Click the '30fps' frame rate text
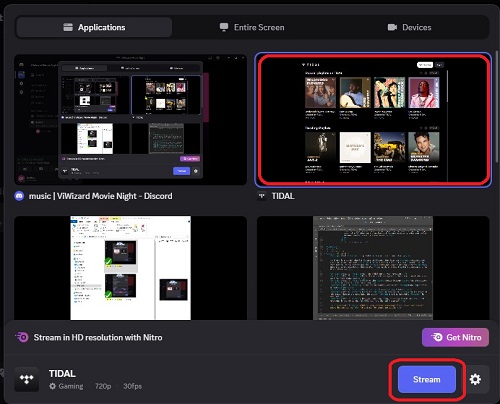Screen dimensions: 500x404 click(x=132, y=386)
